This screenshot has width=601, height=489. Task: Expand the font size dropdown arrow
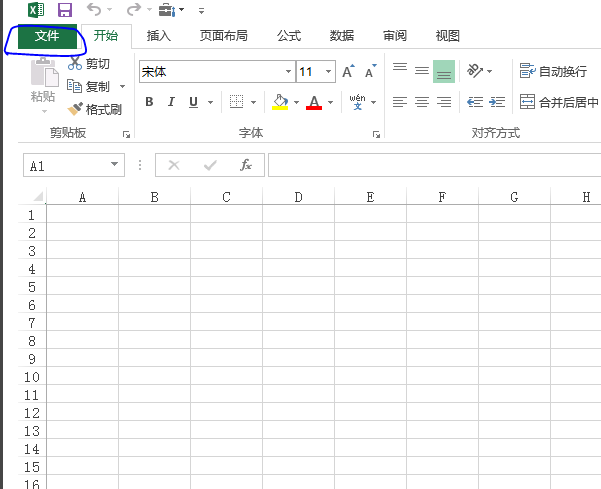coord(328,71)
